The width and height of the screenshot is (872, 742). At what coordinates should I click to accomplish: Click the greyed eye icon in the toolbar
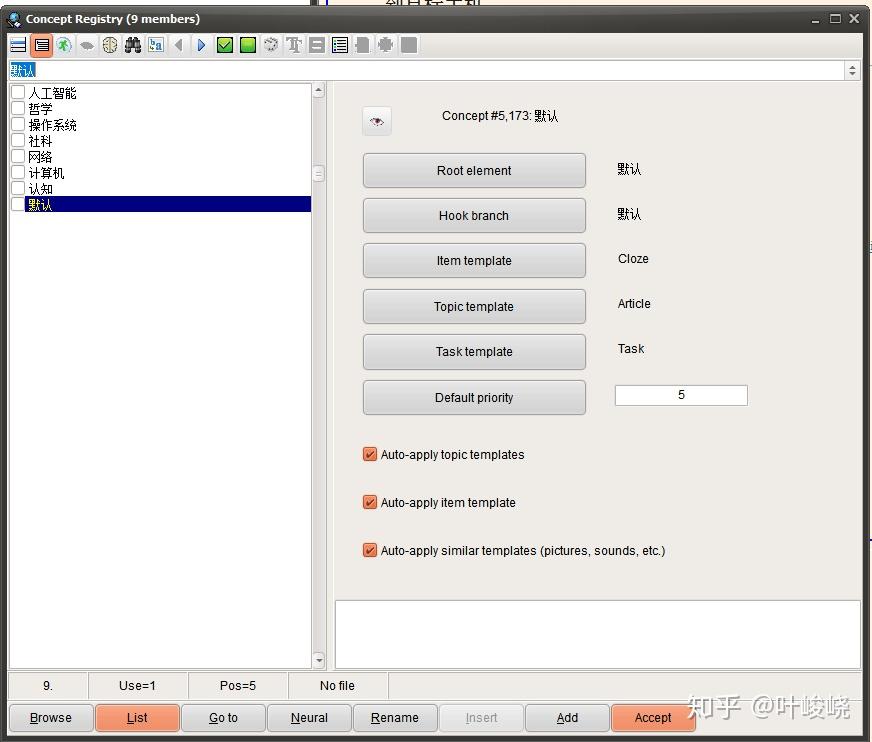click(87, 45)
